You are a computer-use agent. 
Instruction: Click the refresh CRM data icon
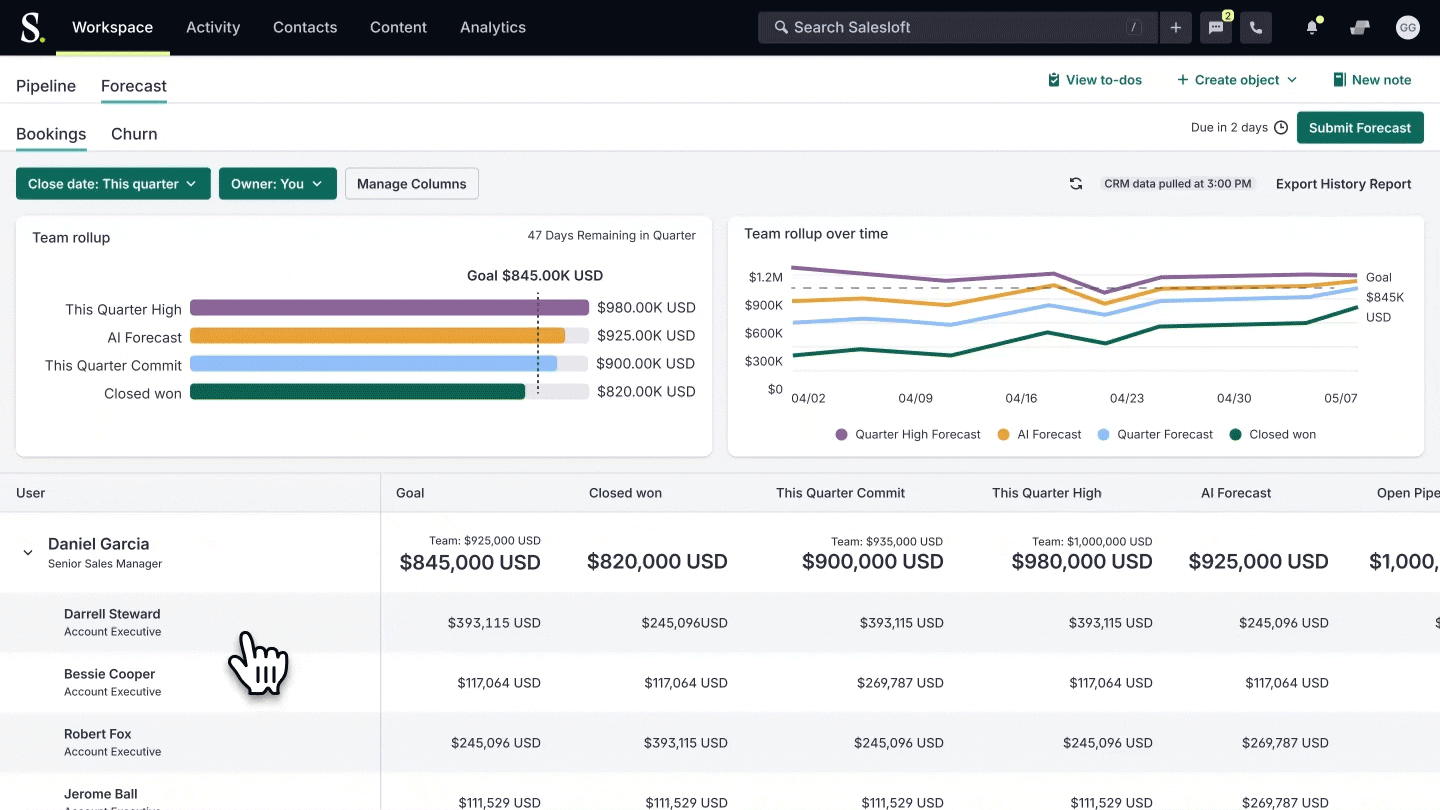coord(1076,184)
